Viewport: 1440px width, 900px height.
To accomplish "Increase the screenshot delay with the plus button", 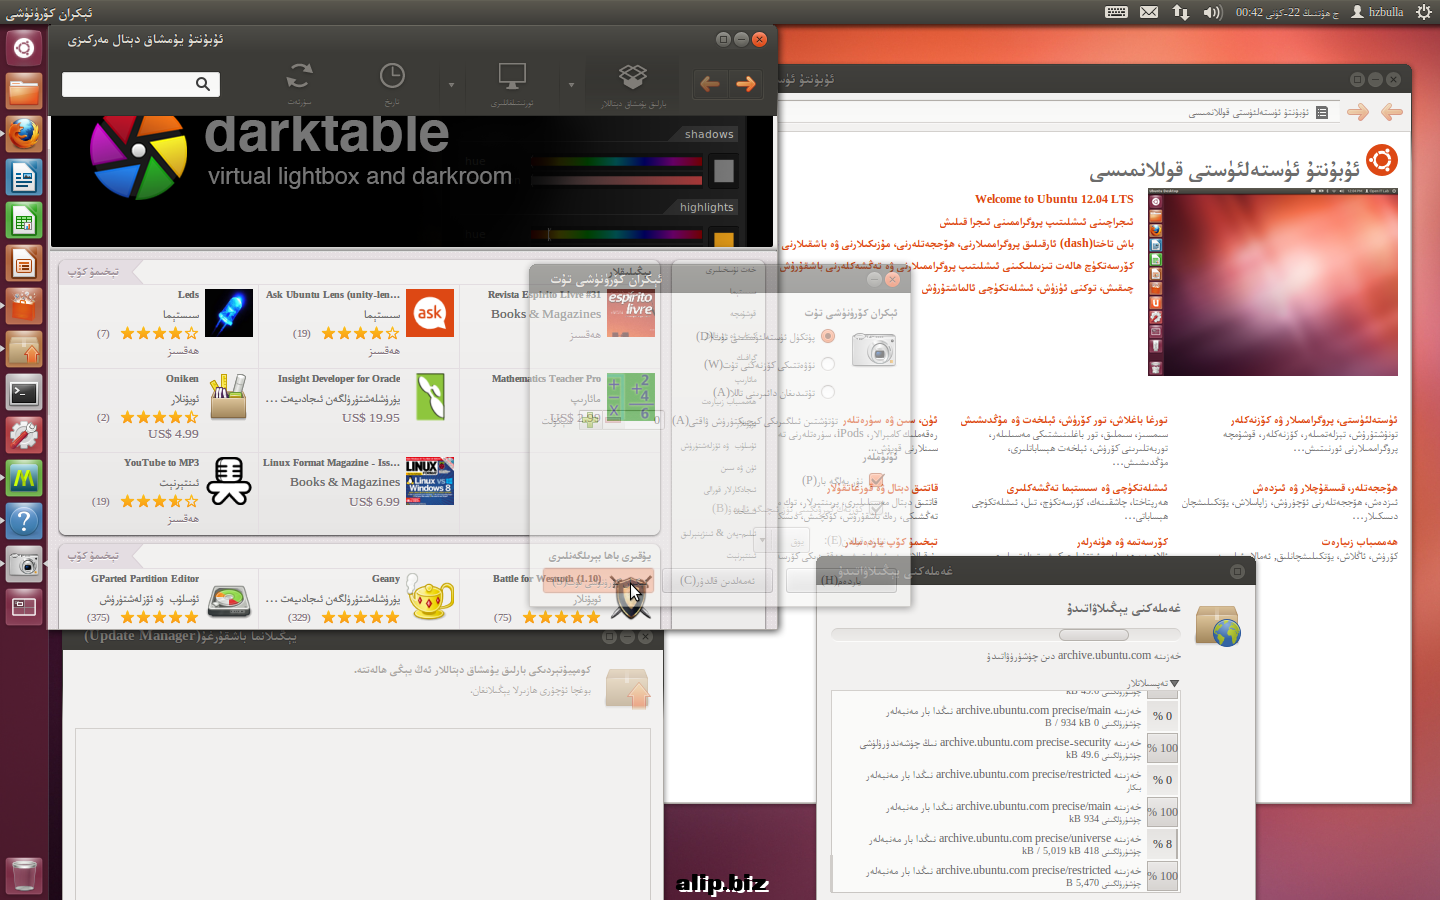I will pyautogui.click(x=590, y=420).
